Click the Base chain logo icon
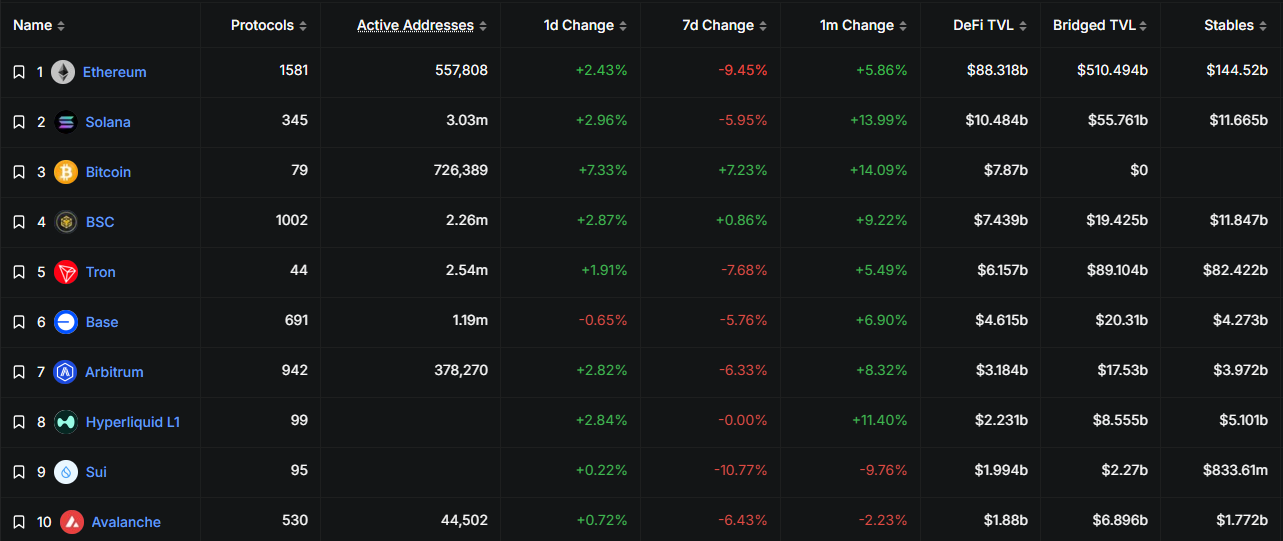The height and width of the screenshot is (541, 1283). coord(66,322)
